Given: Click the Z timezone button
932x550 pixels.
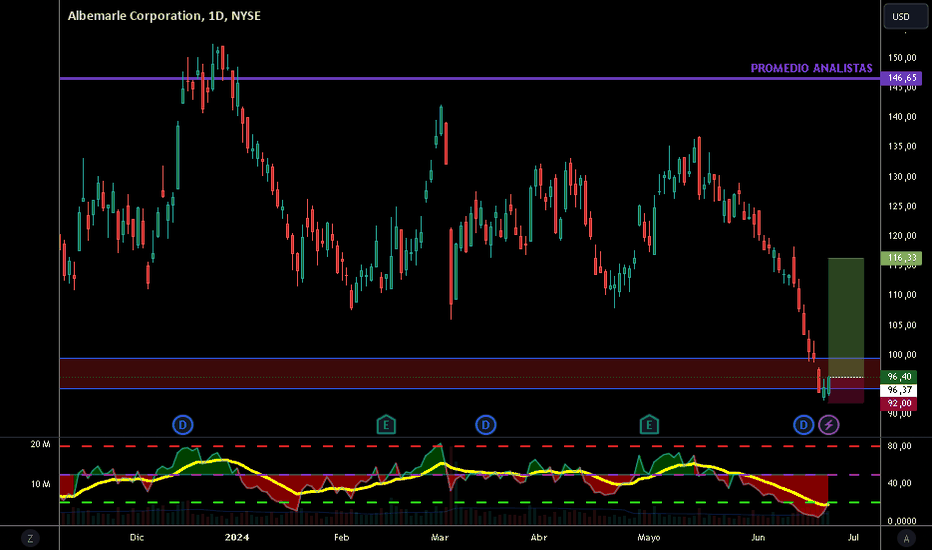Looking at the screenshot, I should tap(30, 539).
